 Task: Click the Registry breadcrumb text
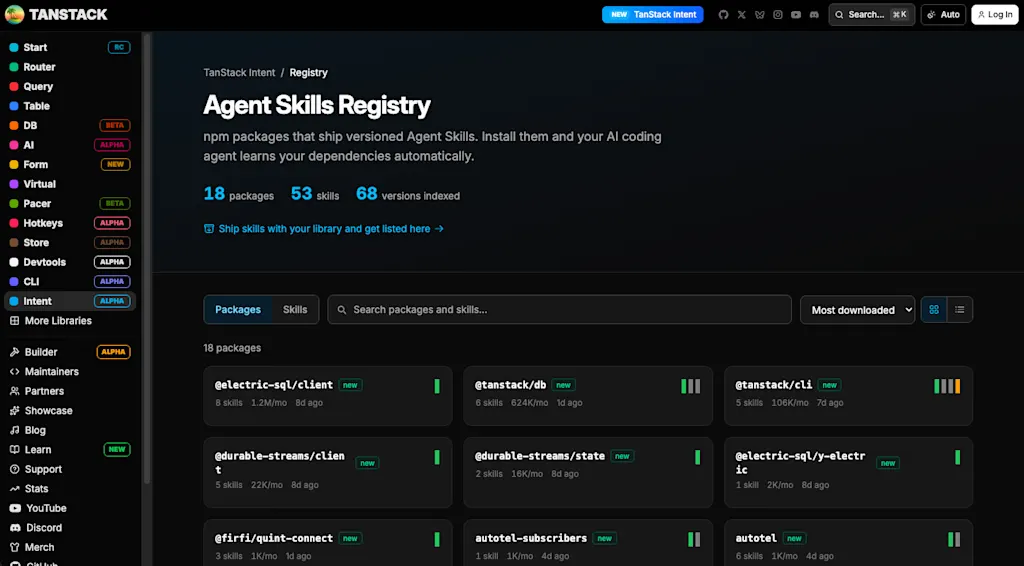[x=308, y=72]
